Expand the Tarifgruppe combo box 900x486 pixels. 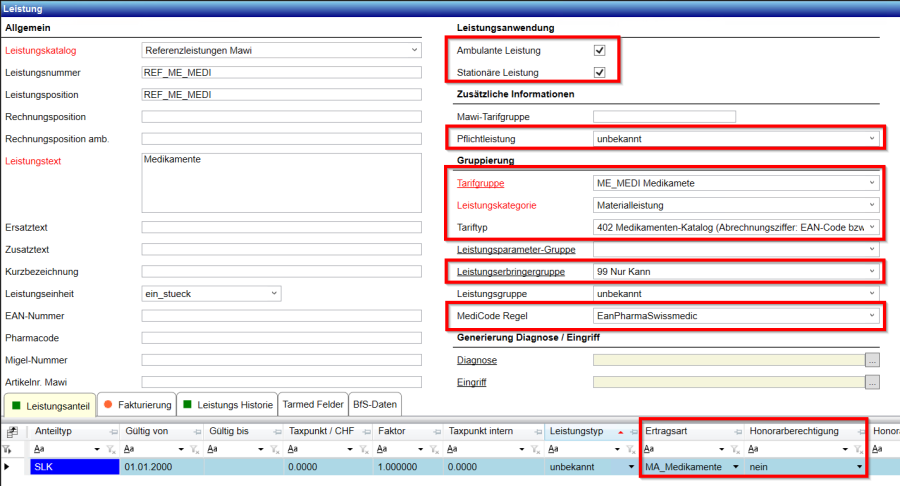(871, 183)
